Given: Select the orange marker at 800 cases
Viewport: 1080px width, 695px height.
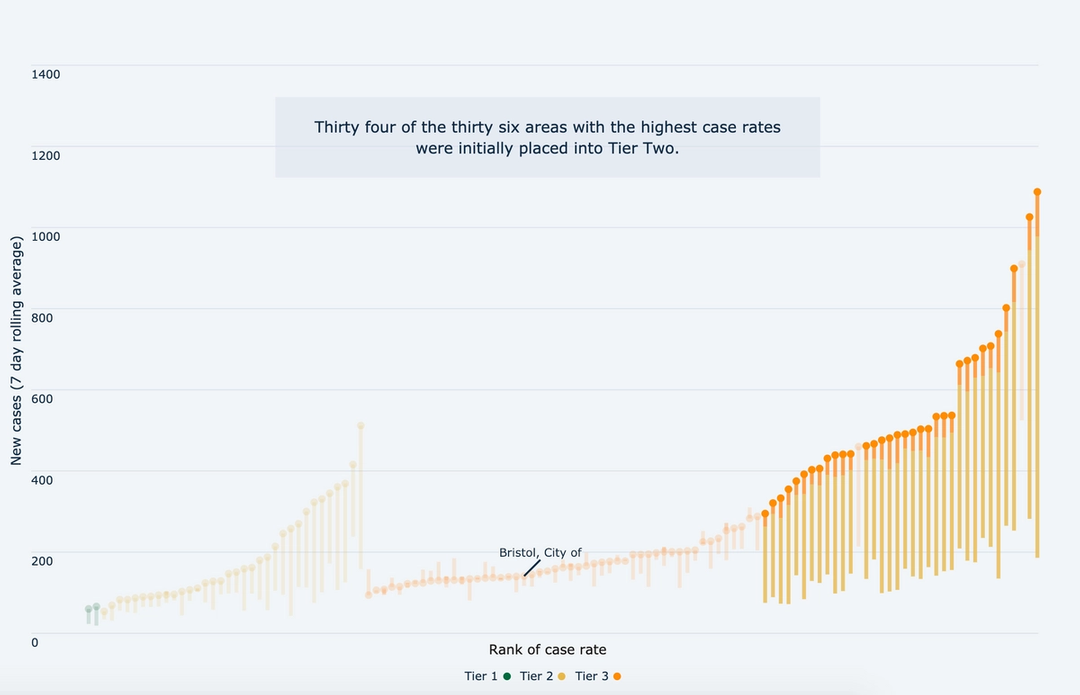Looking at the screenshot, I should click(1006, 308).
